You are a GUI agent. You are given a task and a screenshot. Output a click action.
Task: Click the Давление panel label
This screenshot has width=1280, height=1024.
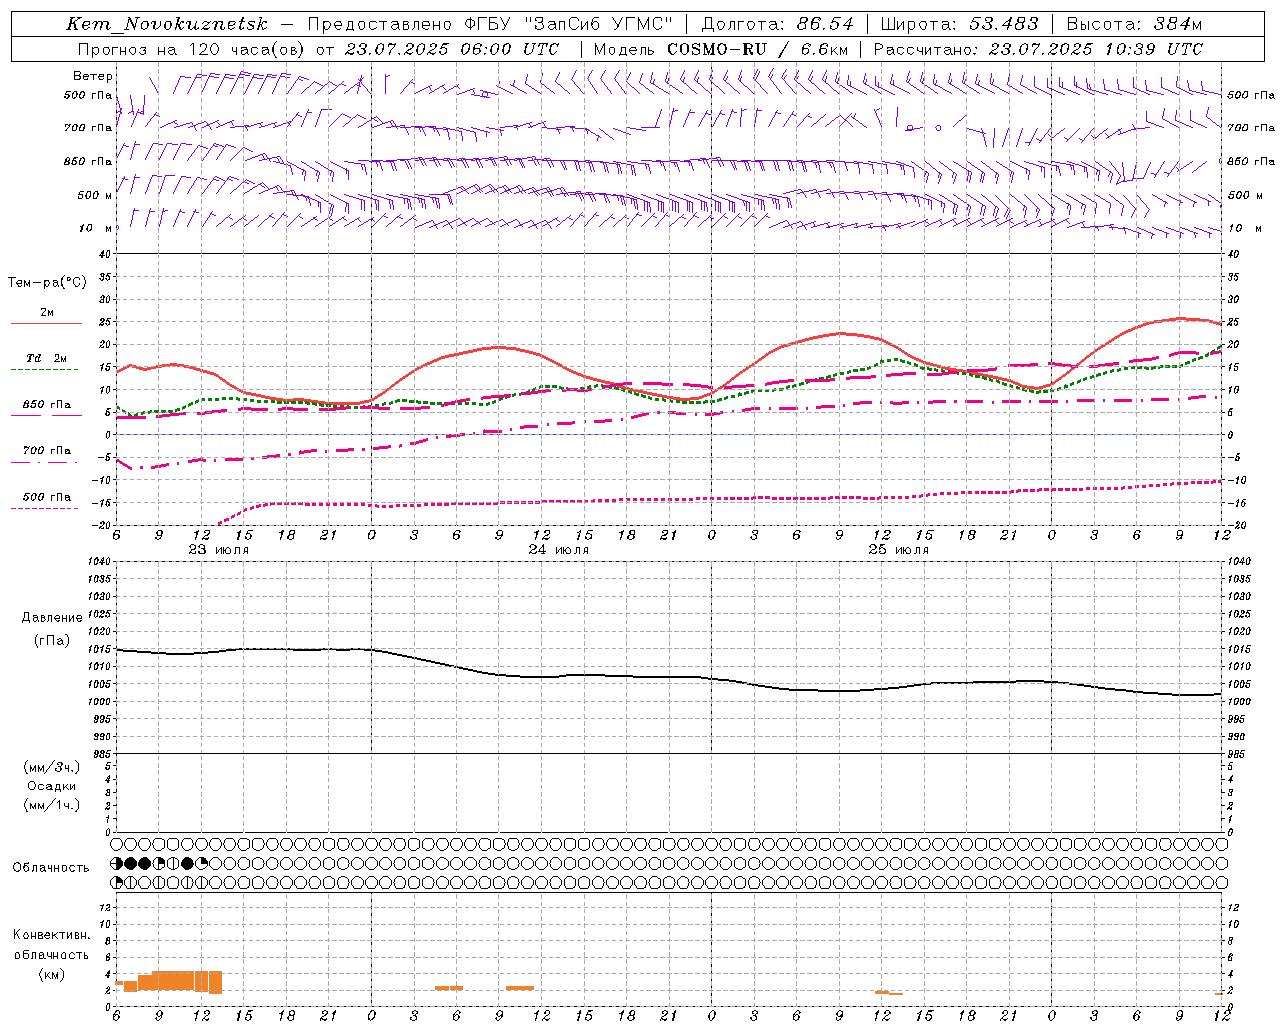[52, 618]
